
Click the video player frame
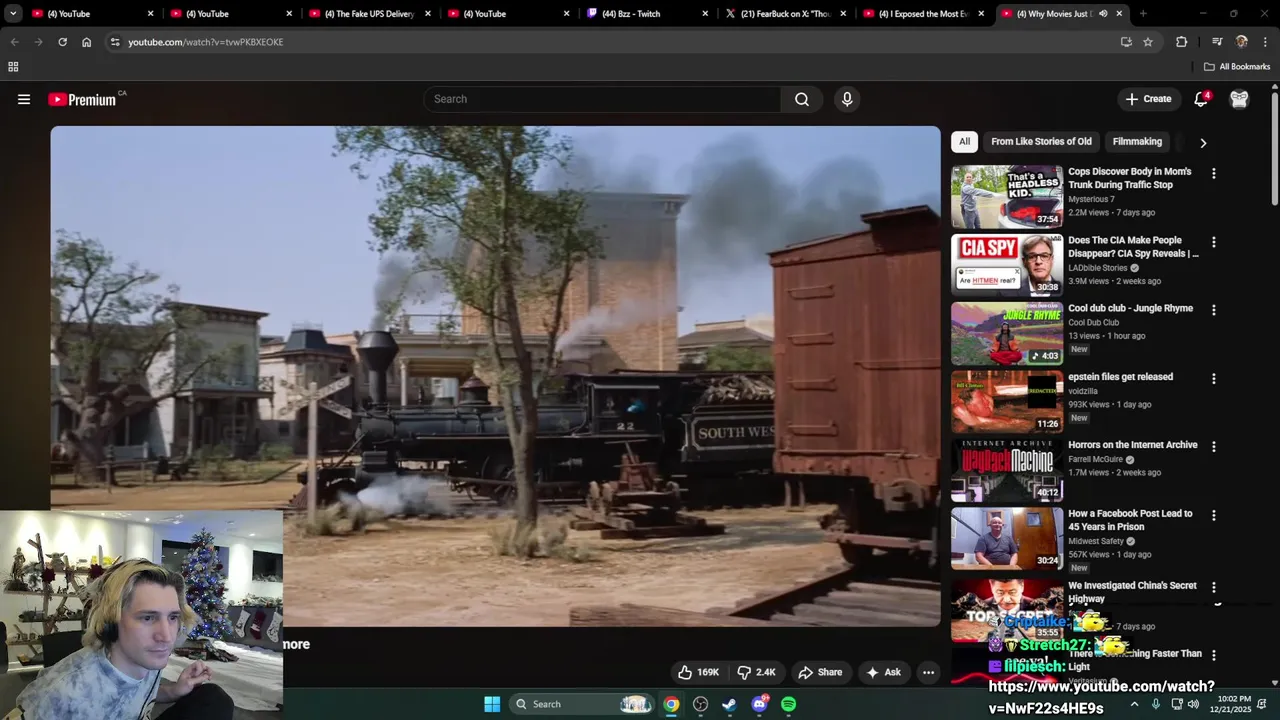coord(496,376)
